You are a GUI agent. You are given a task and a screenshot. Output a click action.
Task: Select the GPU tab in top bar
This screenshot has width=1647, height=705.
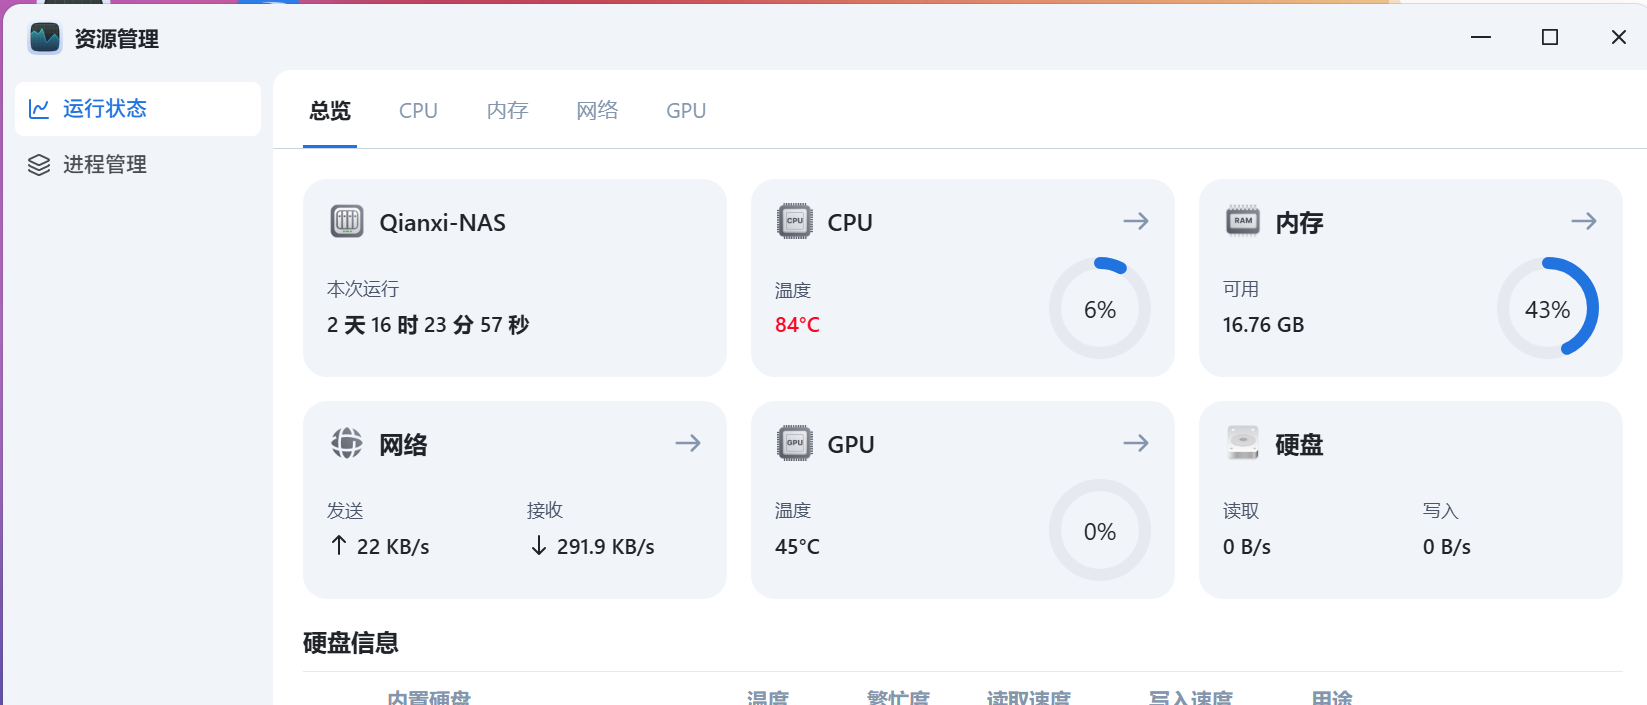(x=686, y=111)
